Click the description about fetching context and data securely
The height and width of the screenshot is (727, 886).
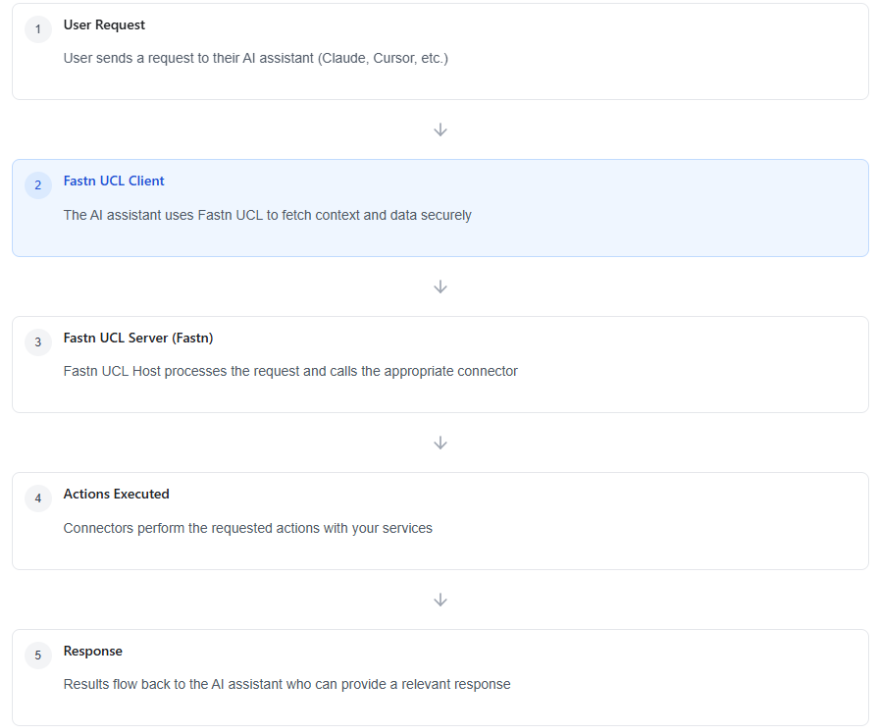click(x=267, y=215)
